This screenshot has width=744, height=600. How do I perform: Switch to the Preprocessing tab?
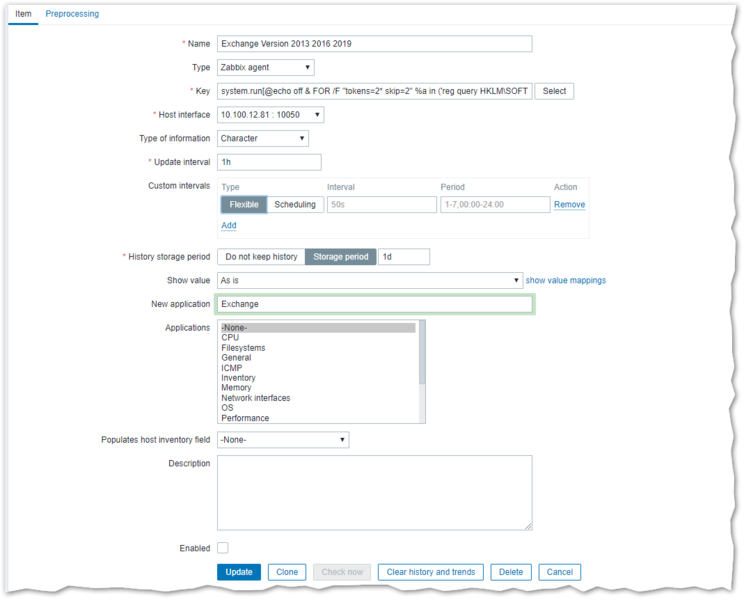pyautogui.click(x=72, y=14)
